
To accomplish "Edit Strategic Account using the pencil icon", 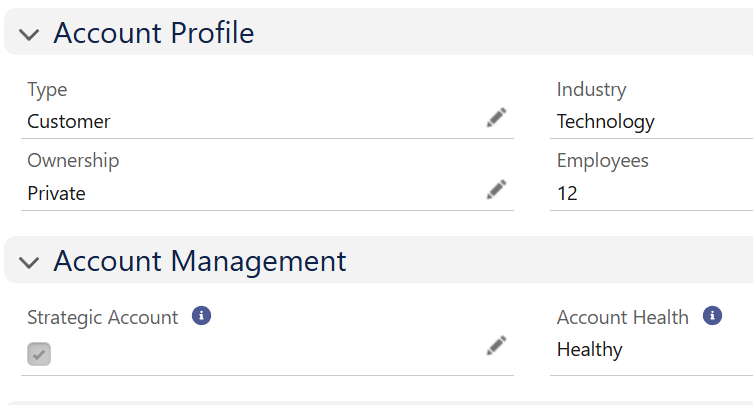I will [x=497, y=345].
